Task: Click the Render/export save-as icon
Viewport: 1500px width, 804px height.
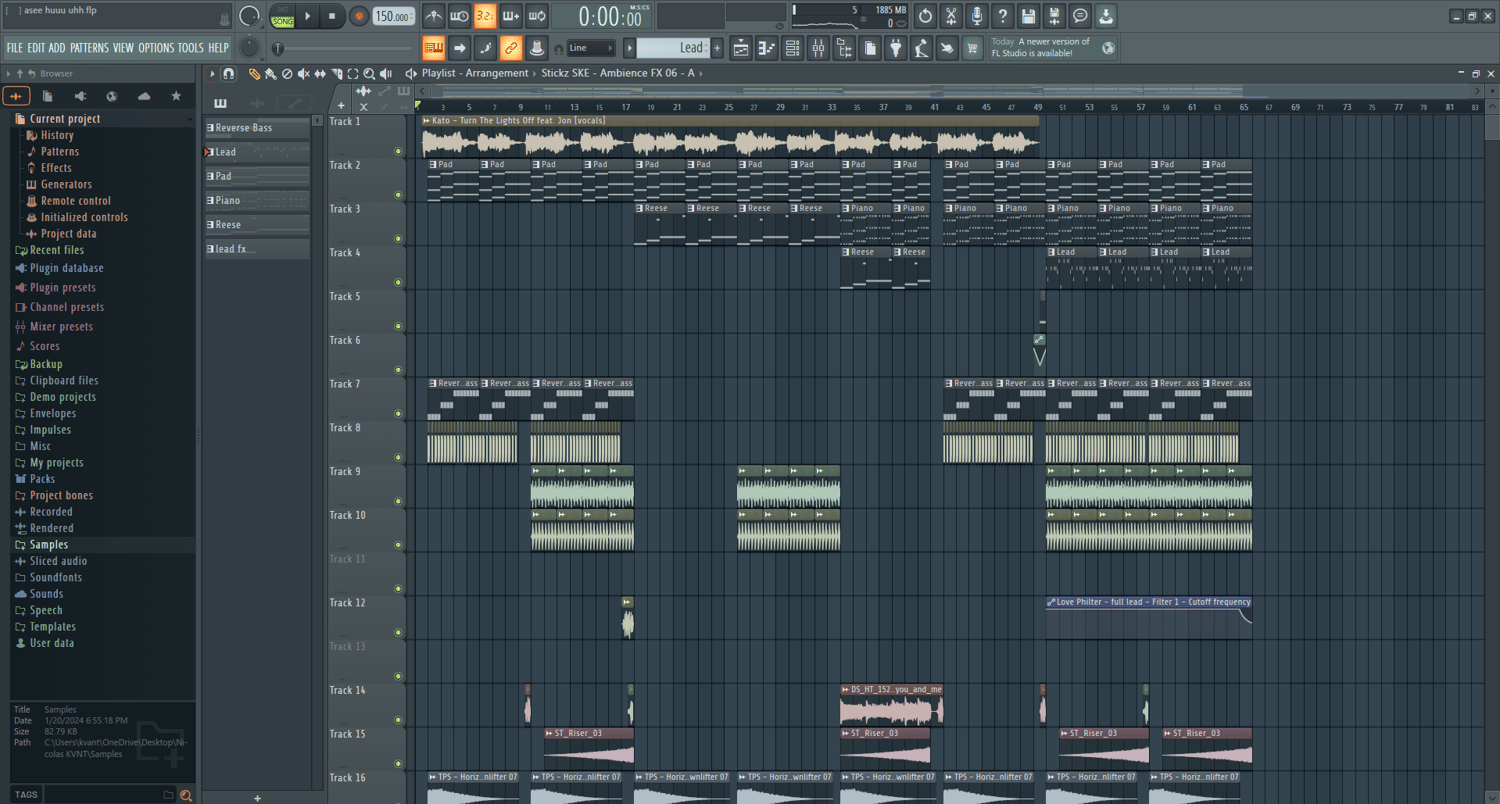Action: pyautogui.click(x=1054, y=16)
